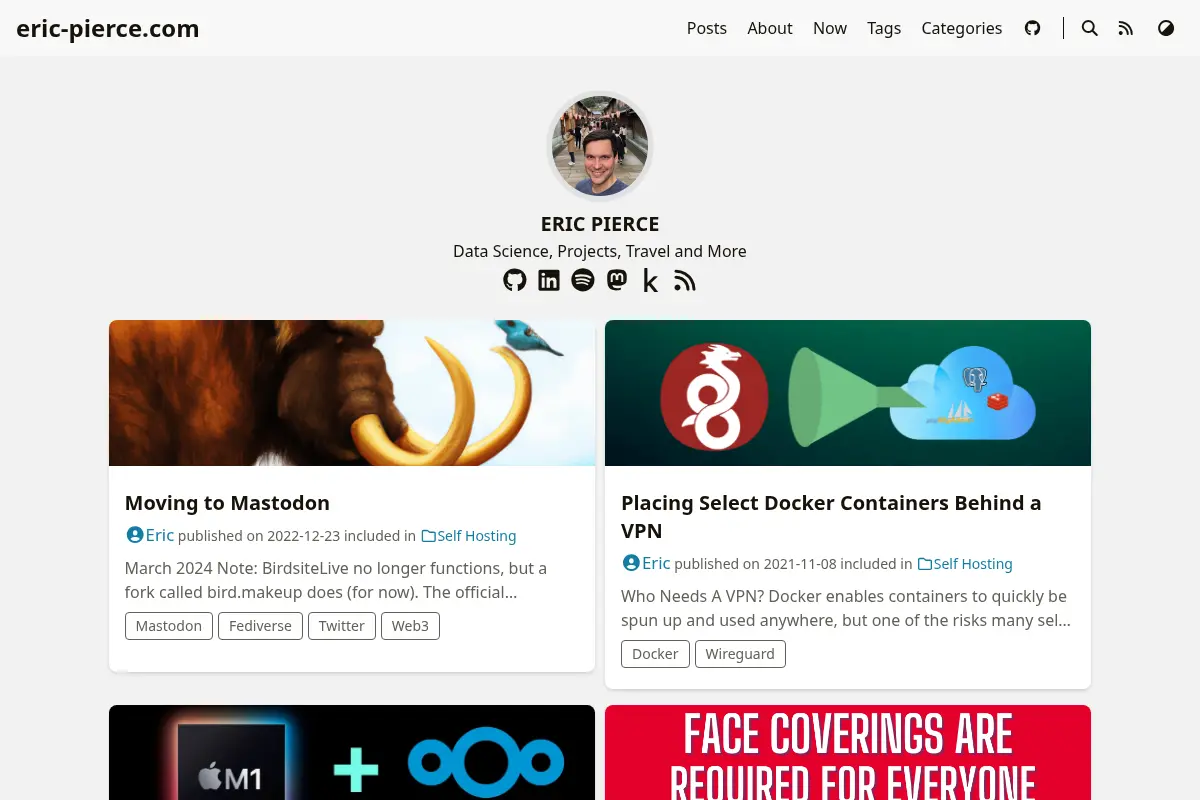Open the About page
The image size is (1200, 800).
pos(770,28)
